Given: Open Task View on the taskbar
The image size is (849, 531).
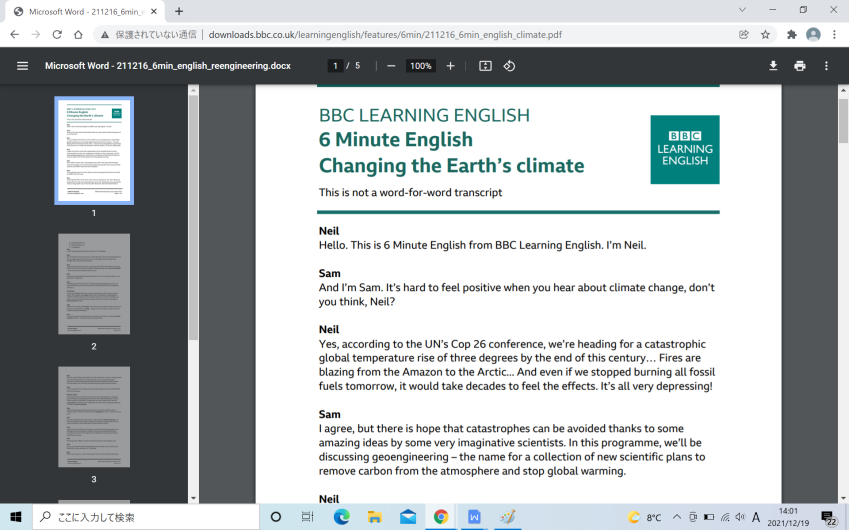Looking at the screenshot, I should (307, 517).
